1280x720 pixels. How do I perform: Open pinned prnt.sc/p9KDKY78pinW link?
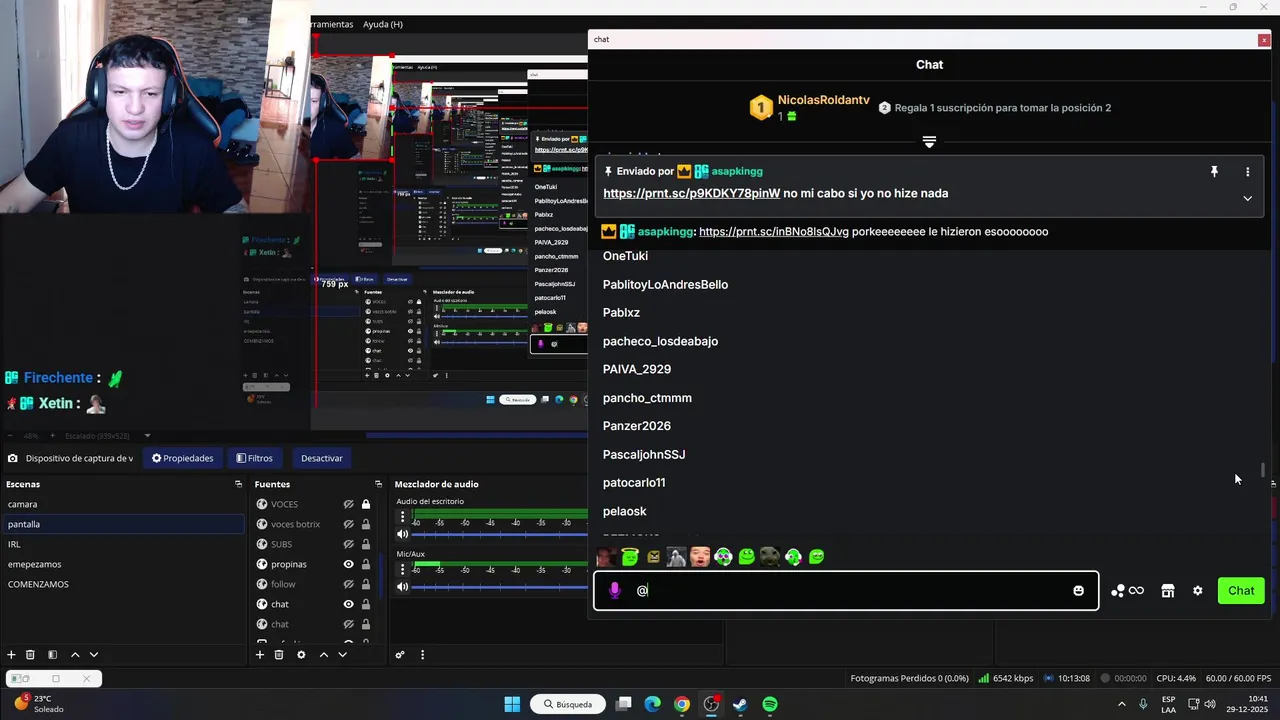pos(691,193)
